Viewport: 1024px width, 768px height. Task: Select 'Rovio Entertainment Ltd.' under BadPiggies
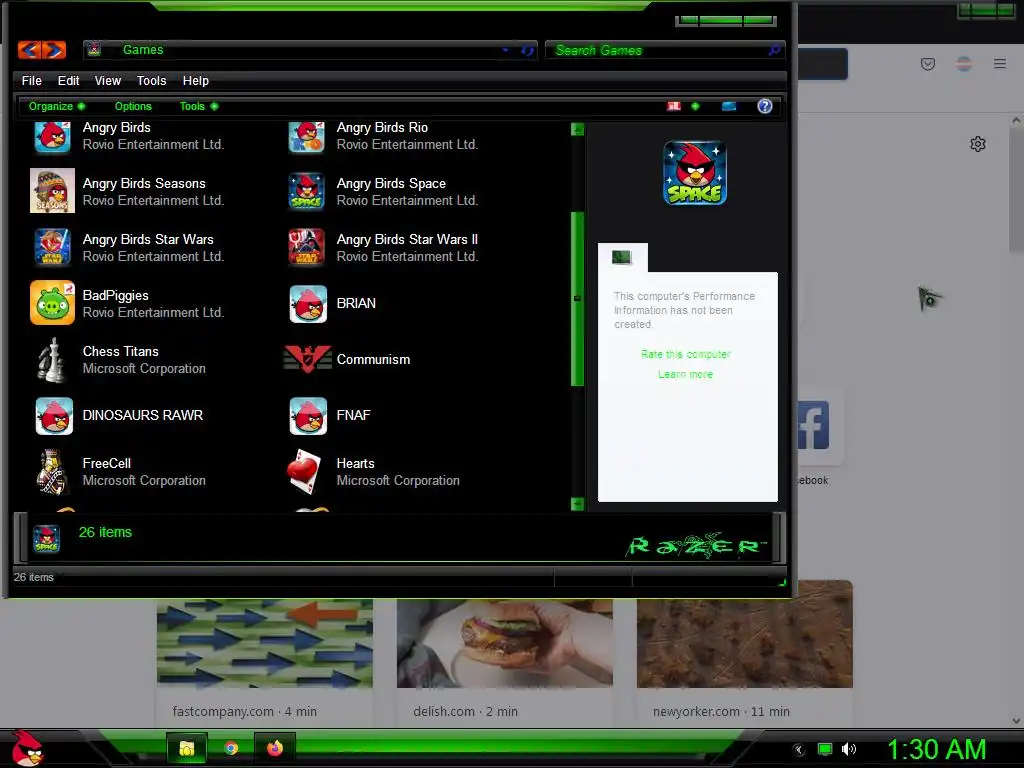153,313
